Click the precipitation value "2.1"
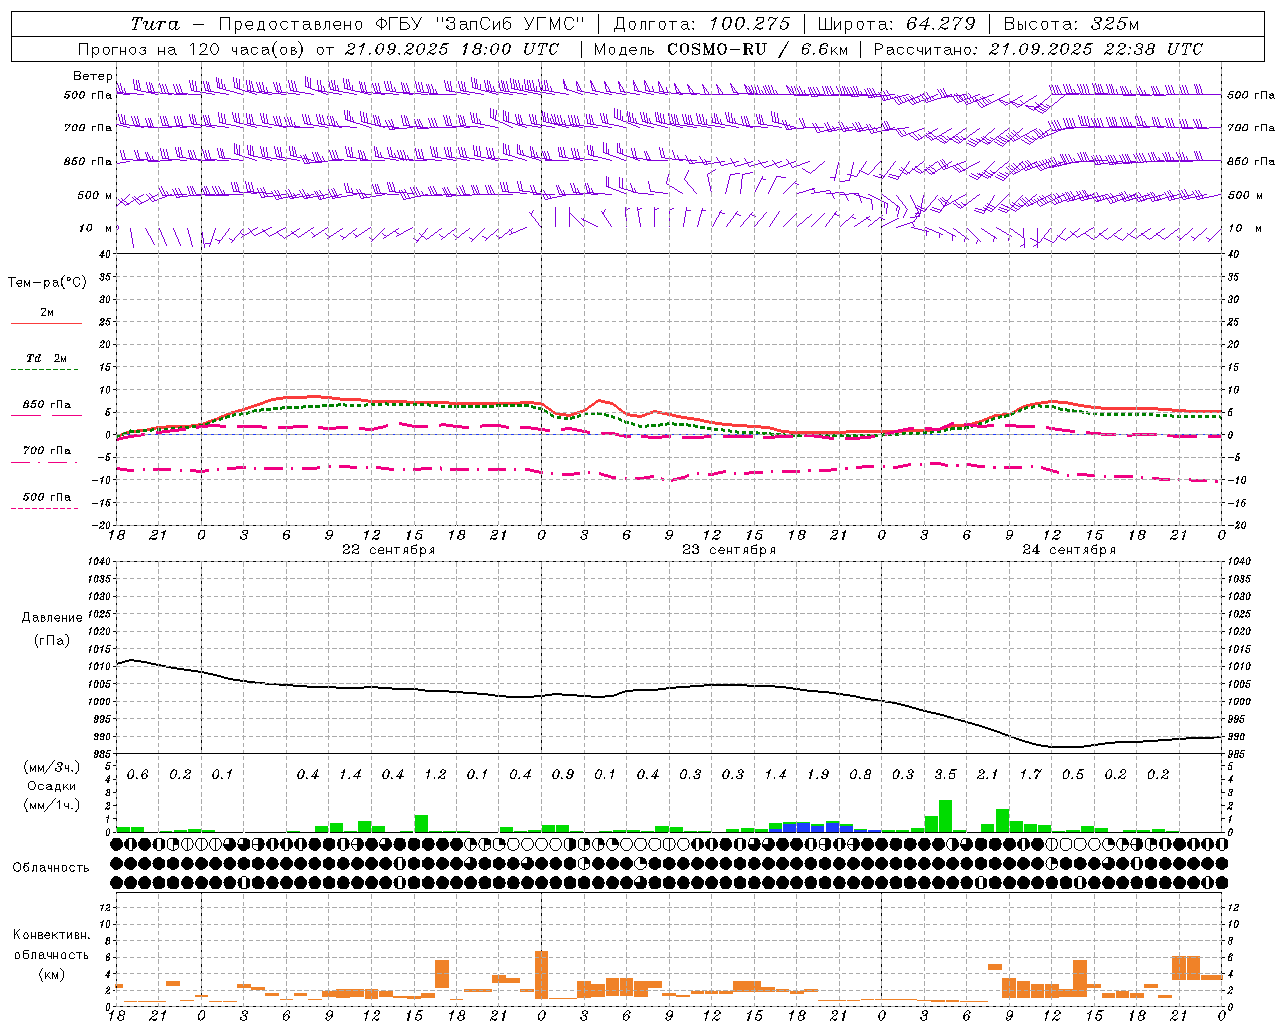 (987, 774)
